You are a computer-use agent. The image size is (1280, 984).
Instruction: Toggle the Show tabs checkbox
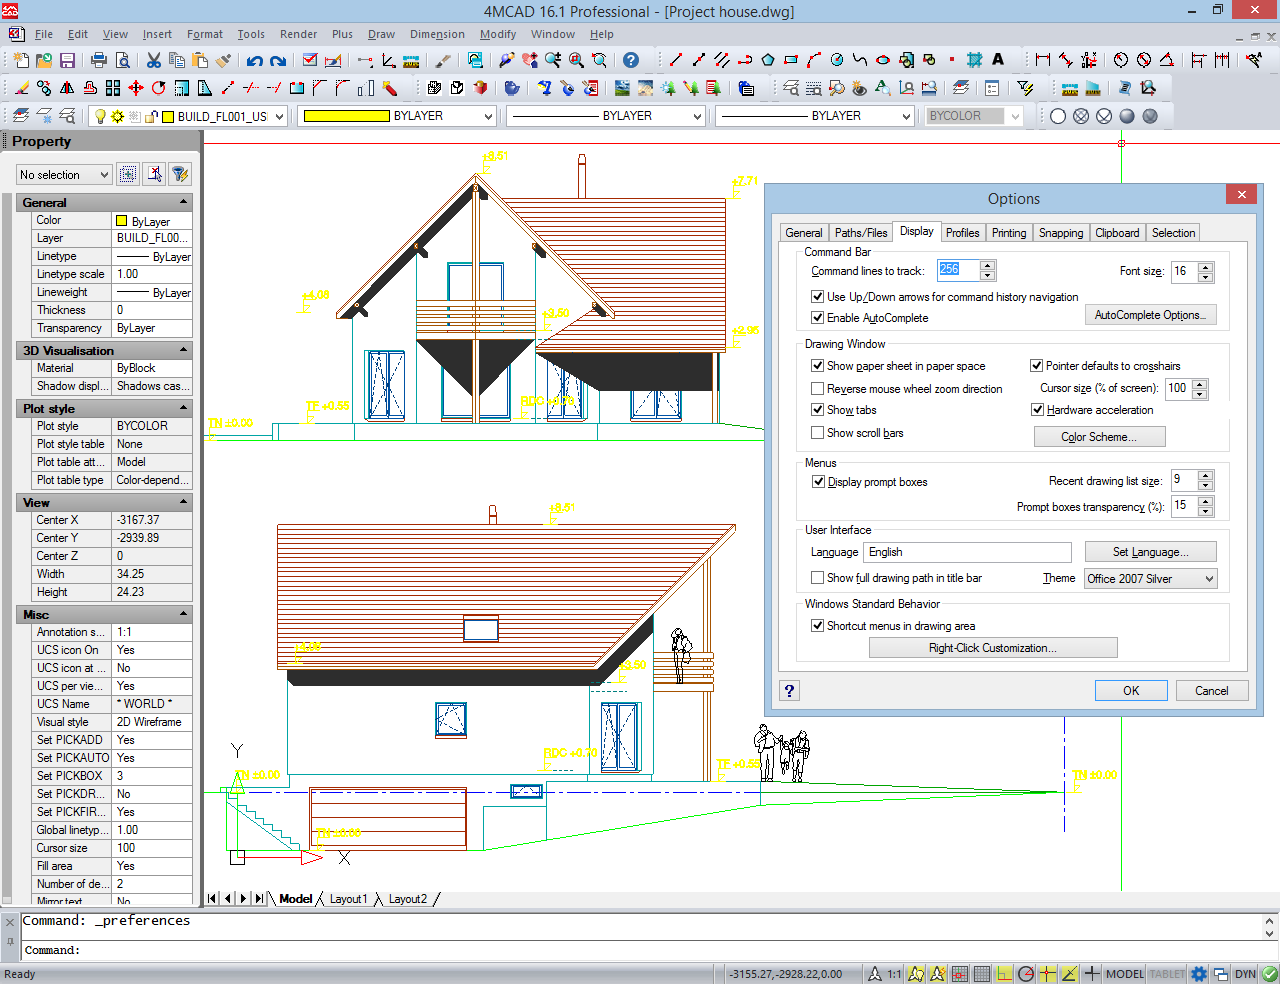point(817,410)
